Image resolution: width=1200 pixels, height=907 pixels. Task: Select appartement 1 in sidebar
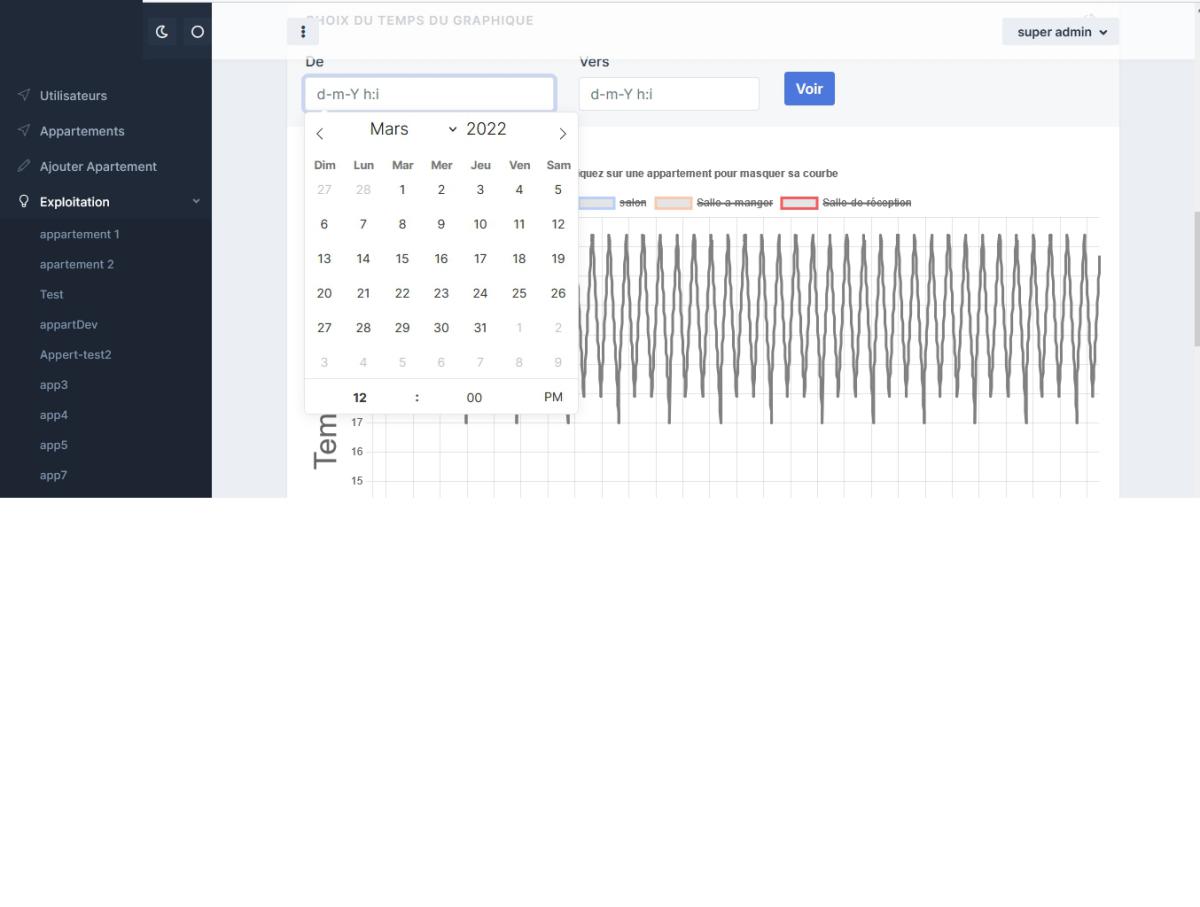coord(79,234)
